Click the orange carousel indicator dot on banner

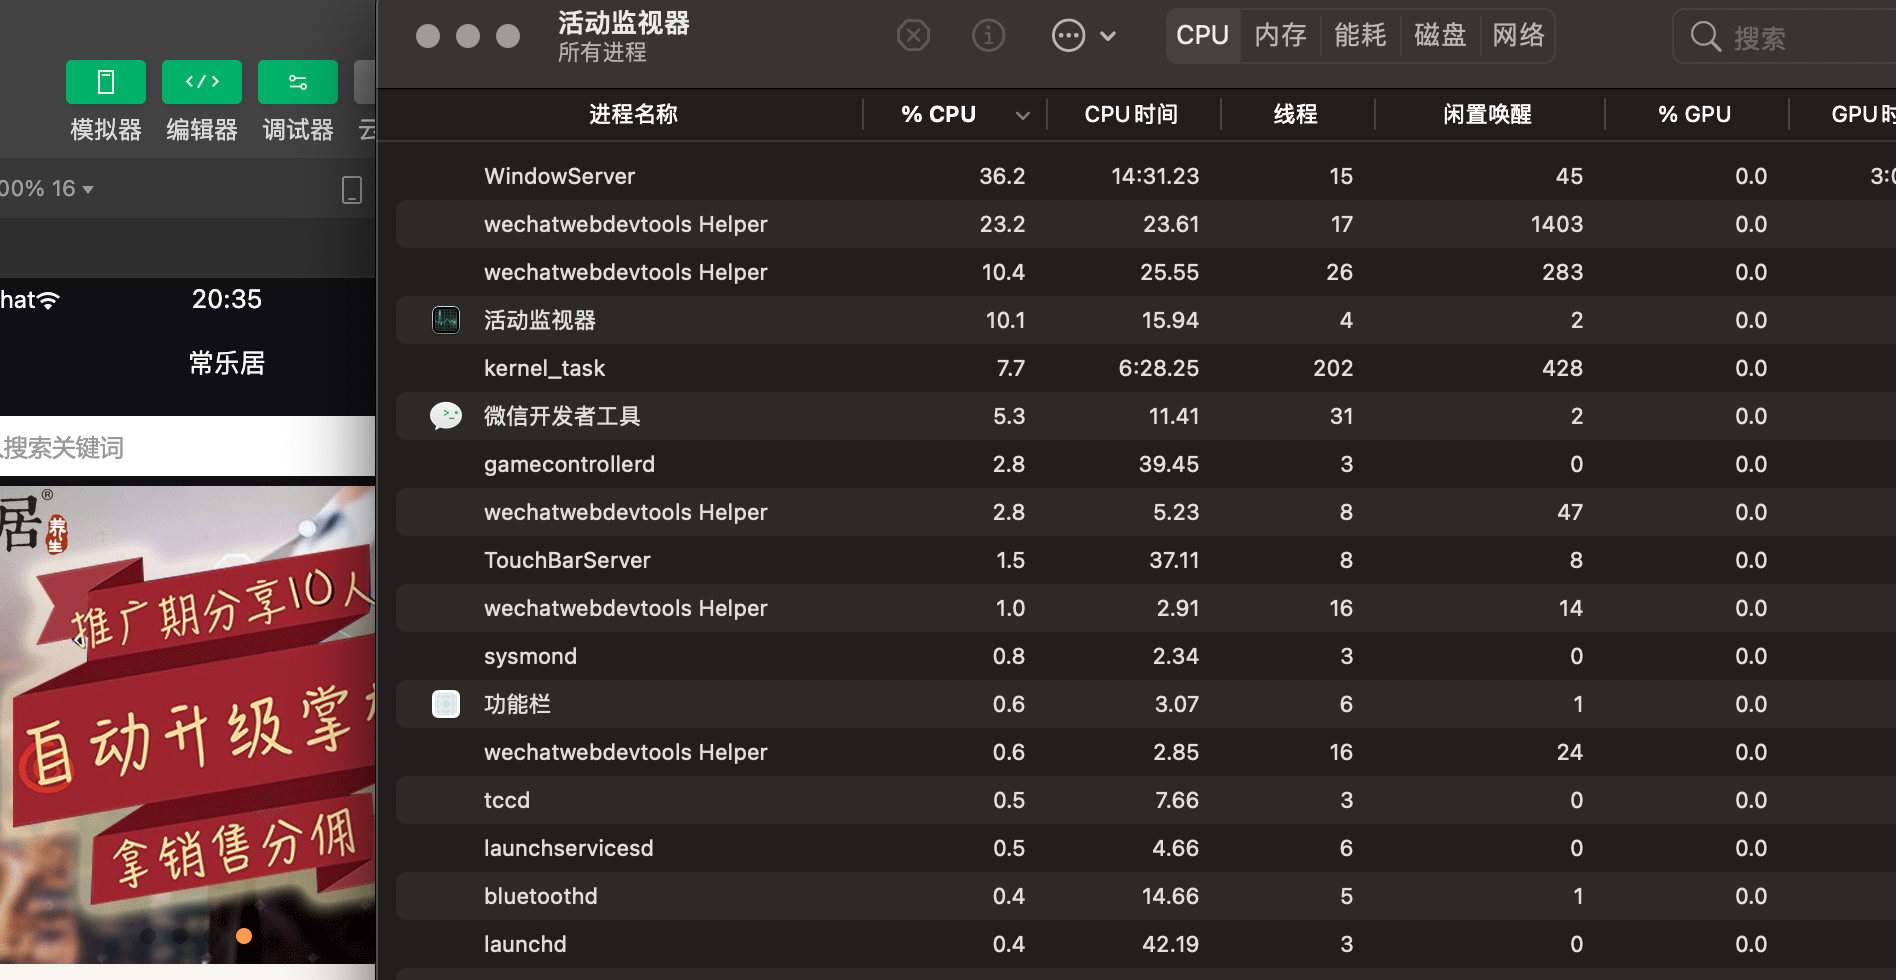244,936
